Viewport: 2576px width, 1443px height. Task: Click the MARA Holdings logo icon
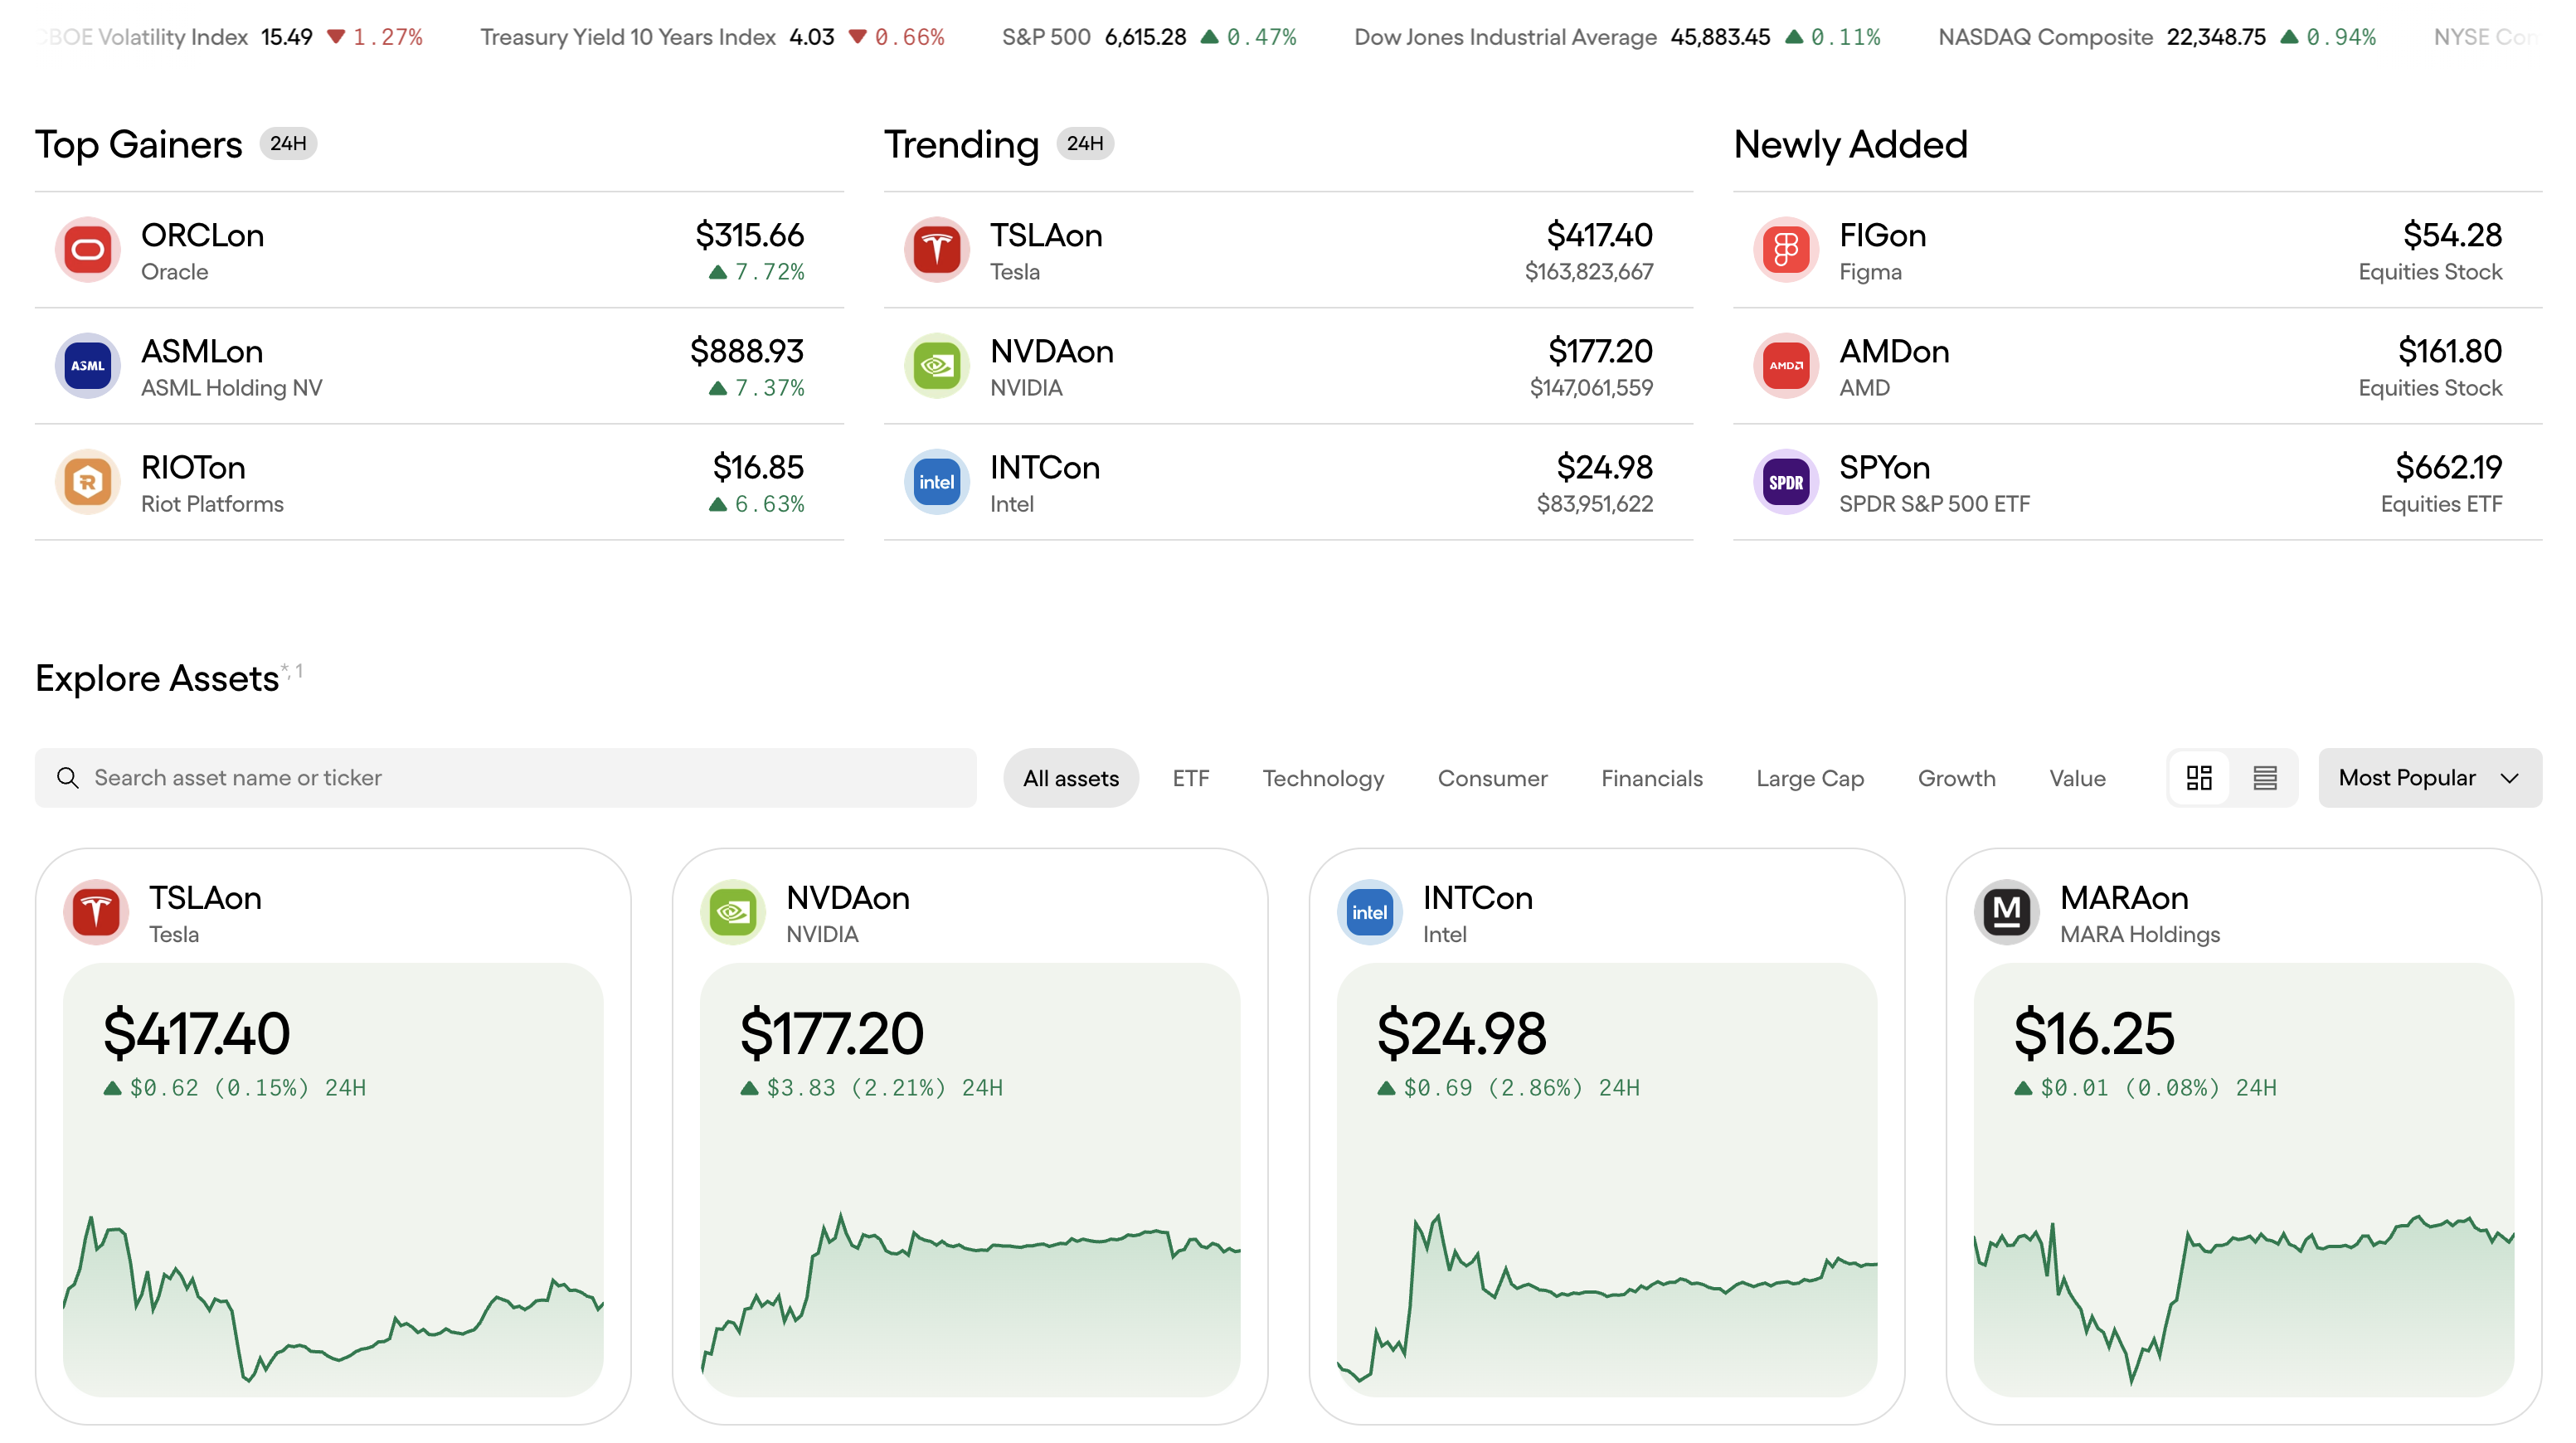2007,912
